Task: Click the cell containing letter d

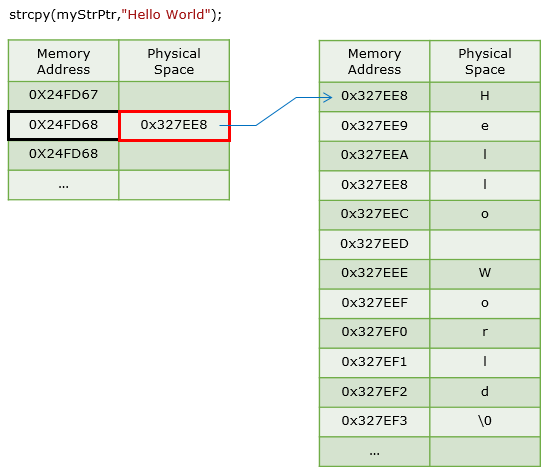Action: [x=485, y=392]
